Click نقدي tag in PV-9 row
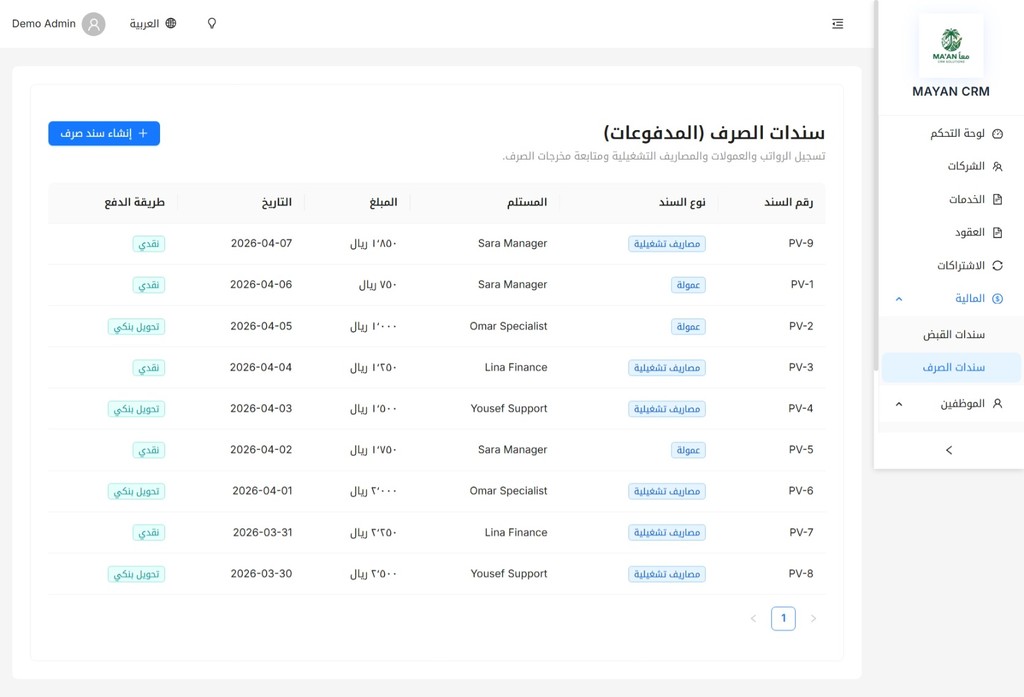The image size is (1024, 697). [x=149, y=244]
